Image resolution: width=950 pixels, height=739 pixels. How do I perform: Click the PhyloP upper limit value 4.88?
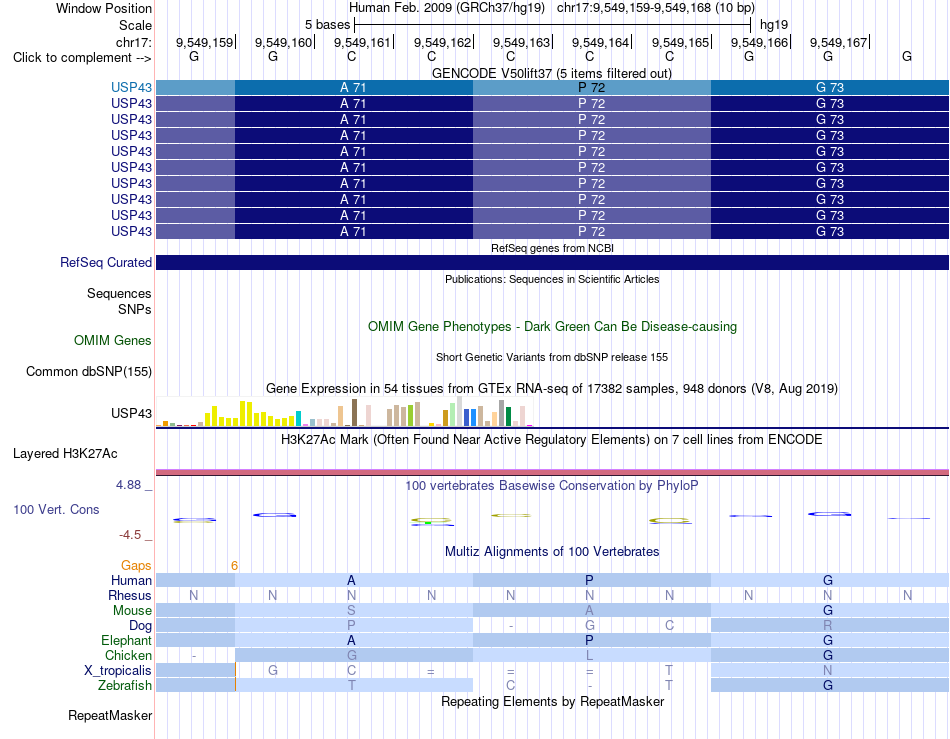pos(128,485)
